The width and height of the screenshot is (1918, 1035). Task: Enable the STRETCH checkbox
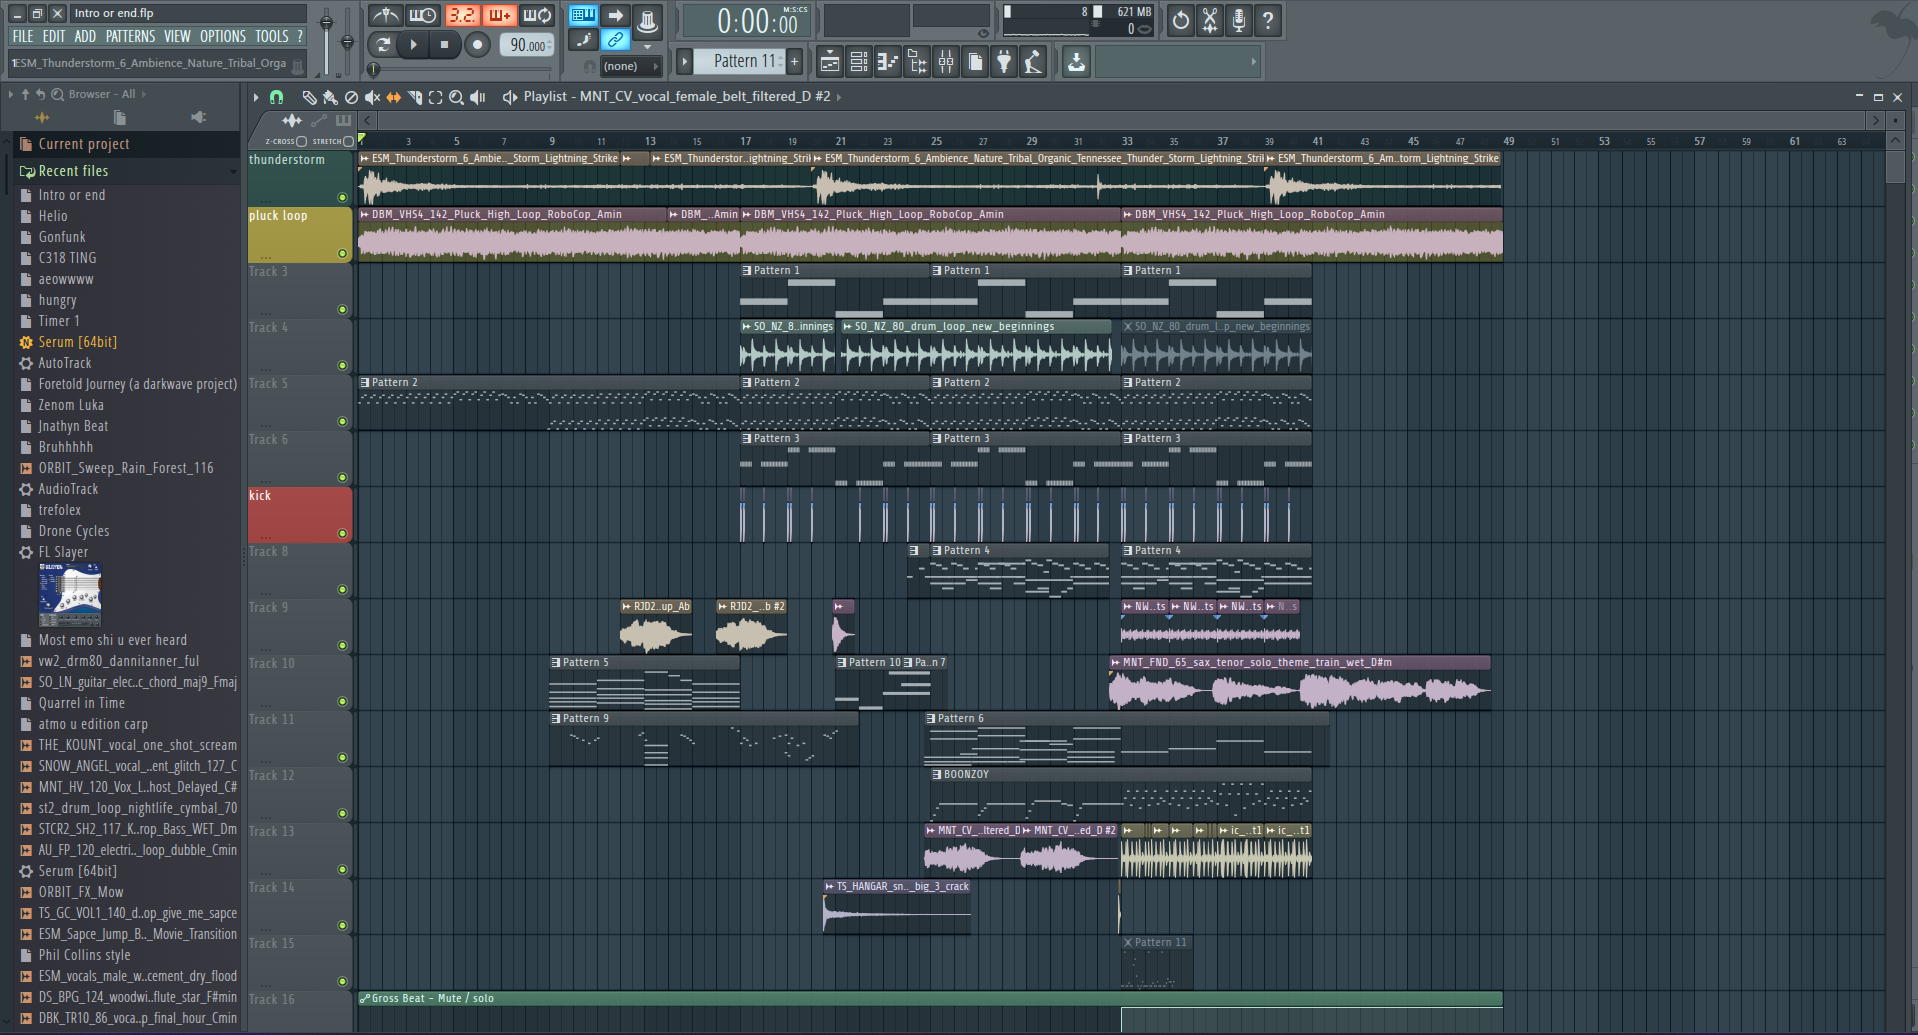point(348,141)
